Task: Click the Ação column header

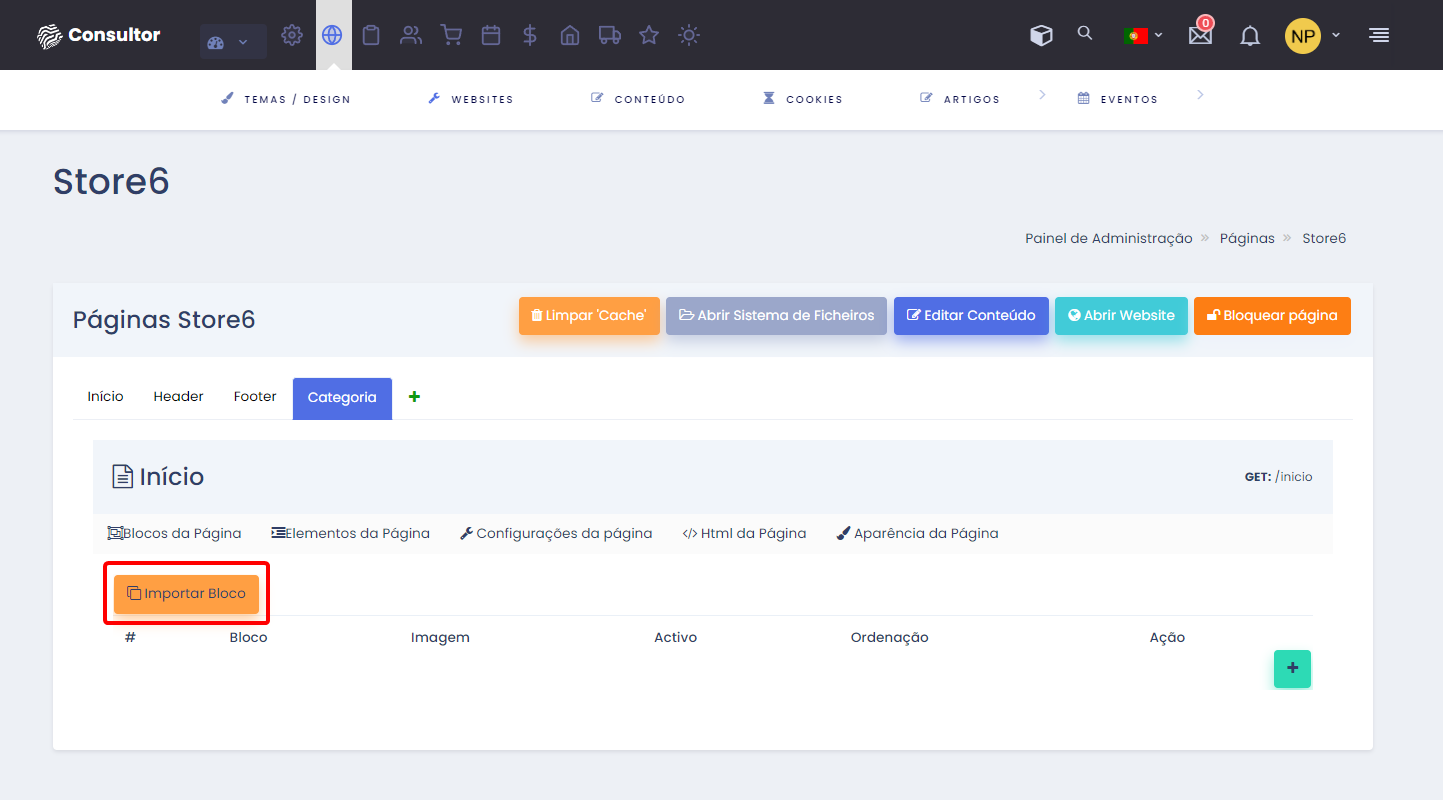Action: [x=1167, y=637]
